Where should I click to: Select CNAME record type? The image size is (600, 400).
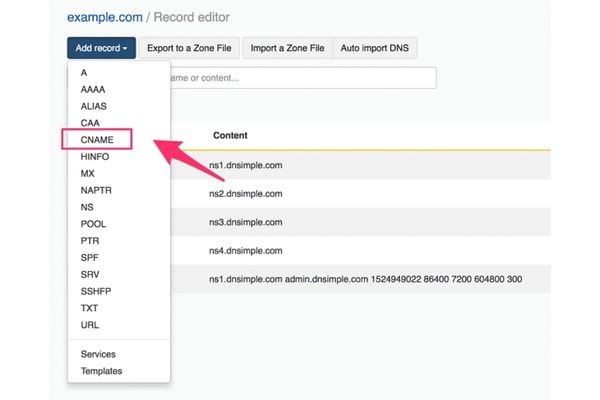(119, 140)
